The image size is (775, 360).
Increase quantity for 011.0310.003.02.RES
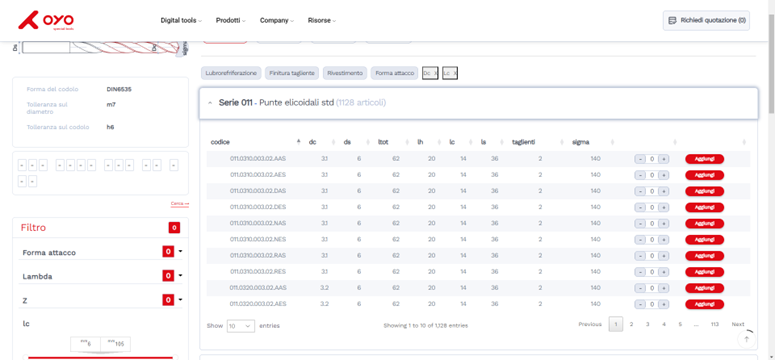(x=664, y=271)
